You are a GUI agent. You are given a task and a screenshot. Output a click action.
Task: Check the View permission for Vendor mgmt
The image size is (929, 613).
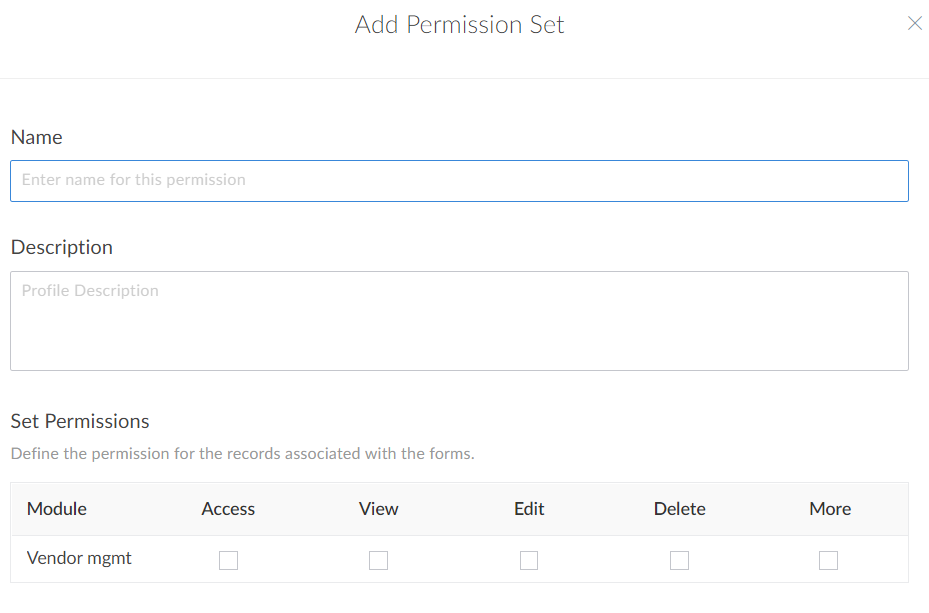click(x=378, y=560)
